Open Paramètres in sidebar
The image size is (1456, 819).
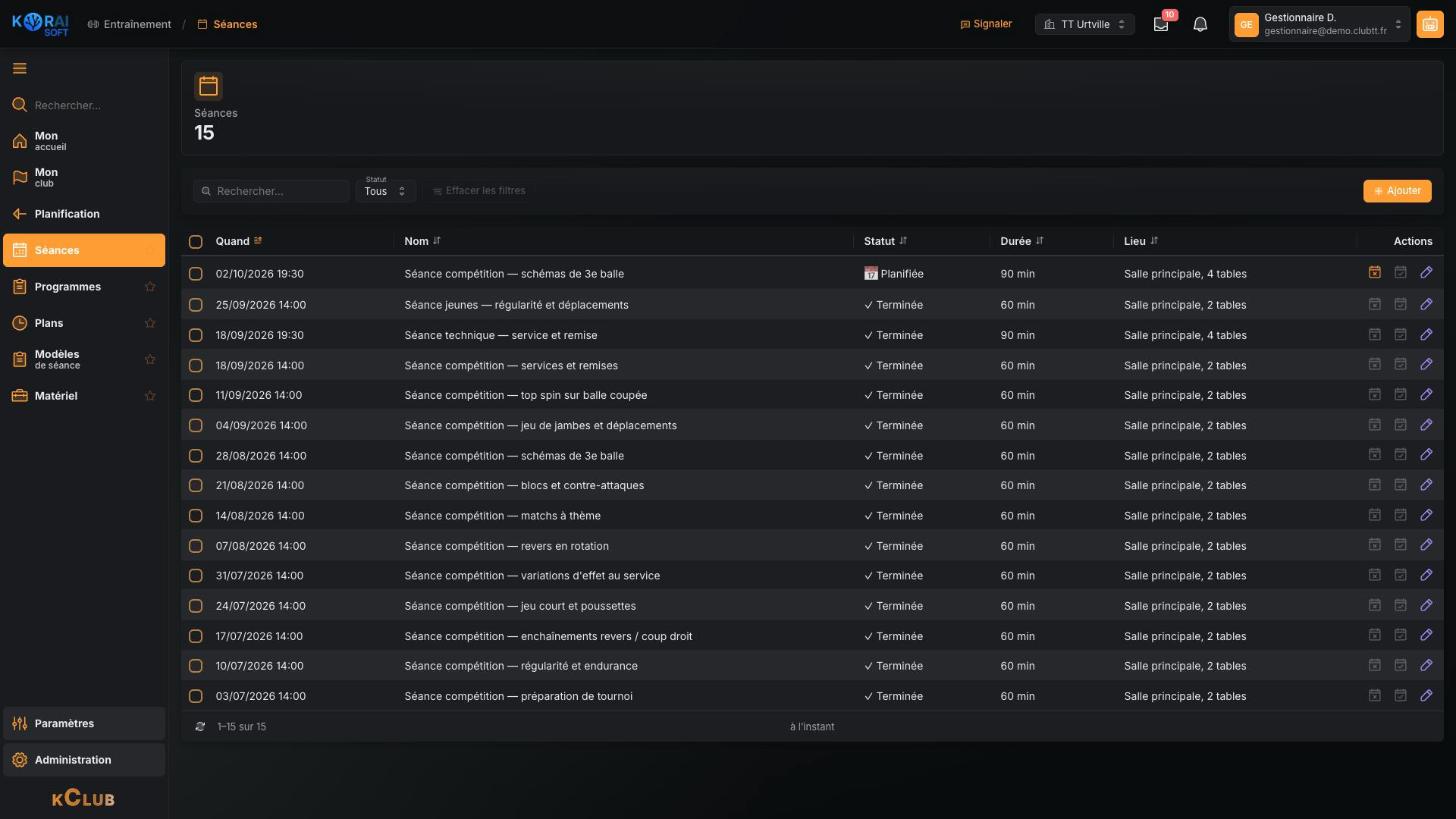(84, 723)
